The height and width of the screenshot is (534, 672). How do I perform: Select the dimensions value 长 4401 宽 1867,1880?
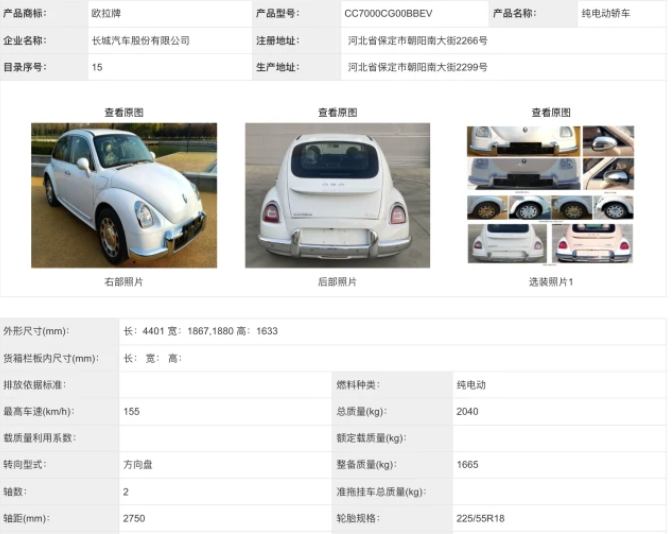point(201,331)
